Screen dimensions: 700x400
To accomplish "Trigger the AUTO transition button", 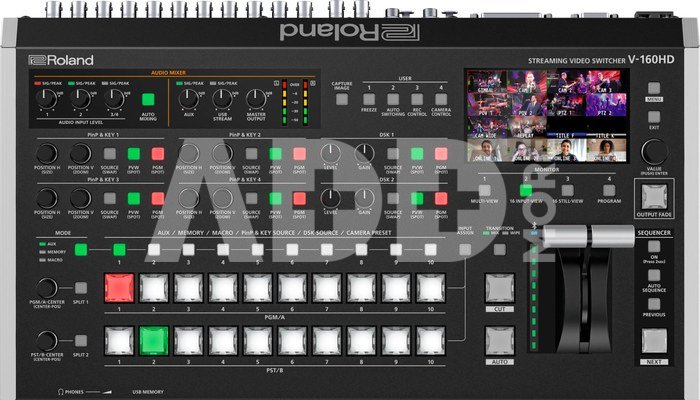I will [x=500, y=341].
